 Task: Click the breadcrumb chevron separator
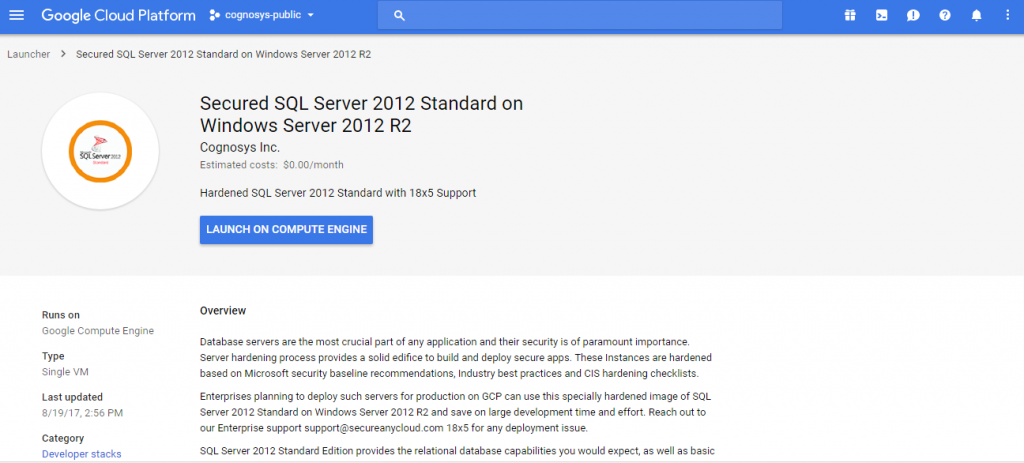click(x=63, y=54)
